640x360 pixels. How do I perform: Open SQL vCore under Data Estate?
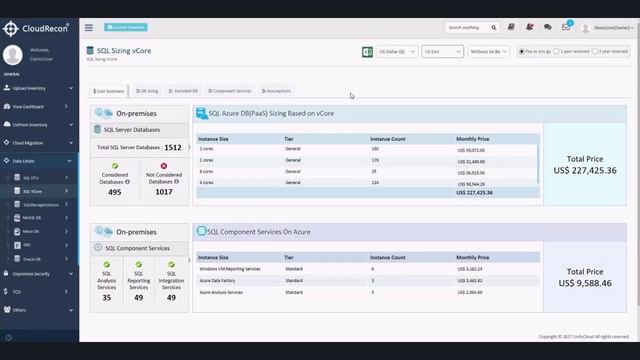(x=40, y=191)
